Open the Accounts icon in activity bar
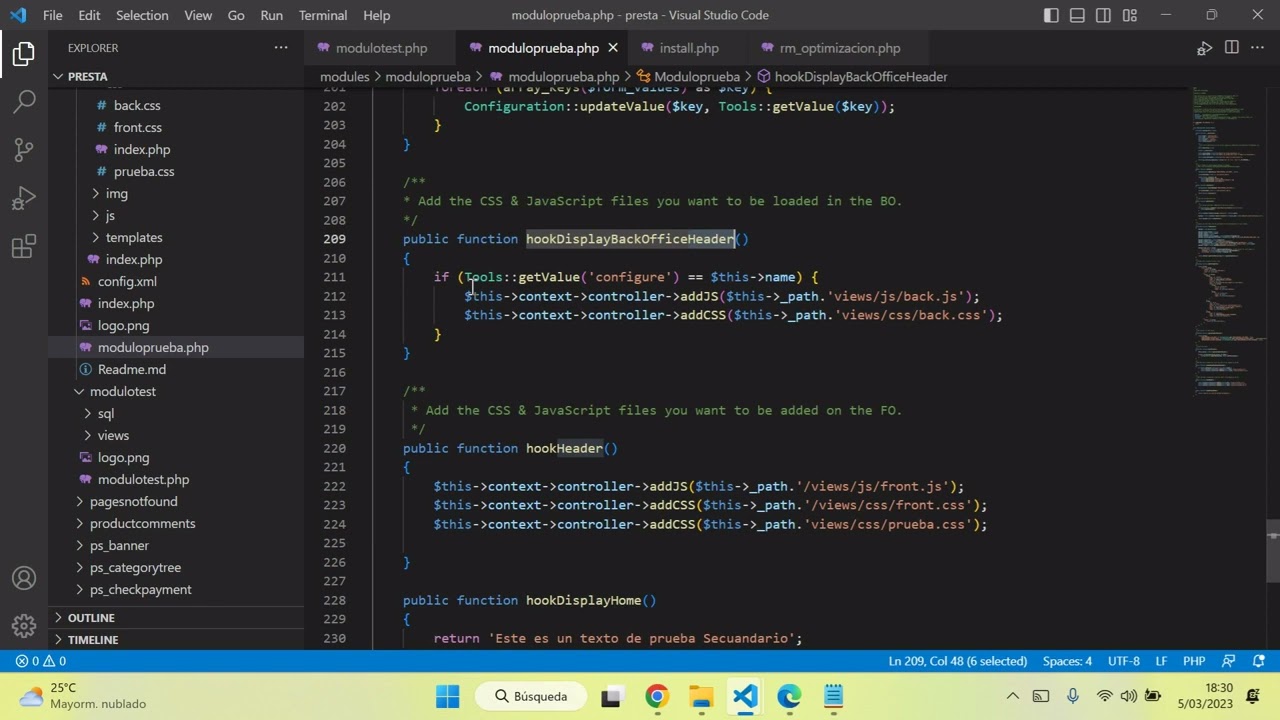The height and width of the screenshot is (720, 1280). tap(24, 578)
